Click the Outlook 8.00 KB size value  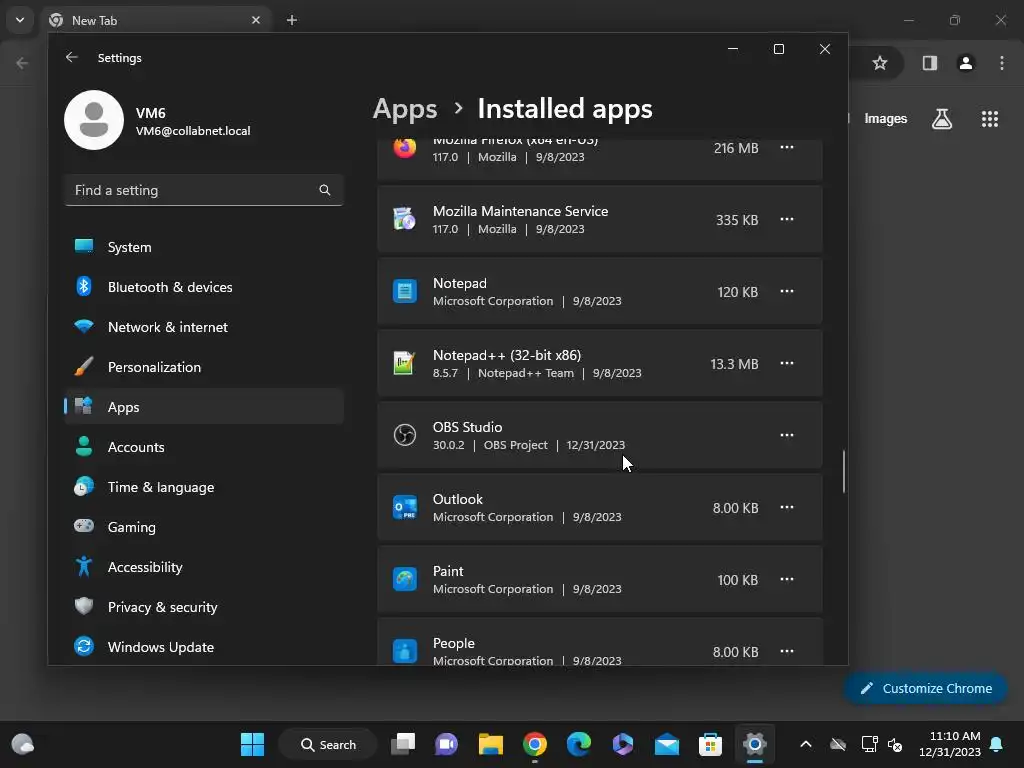735,508
